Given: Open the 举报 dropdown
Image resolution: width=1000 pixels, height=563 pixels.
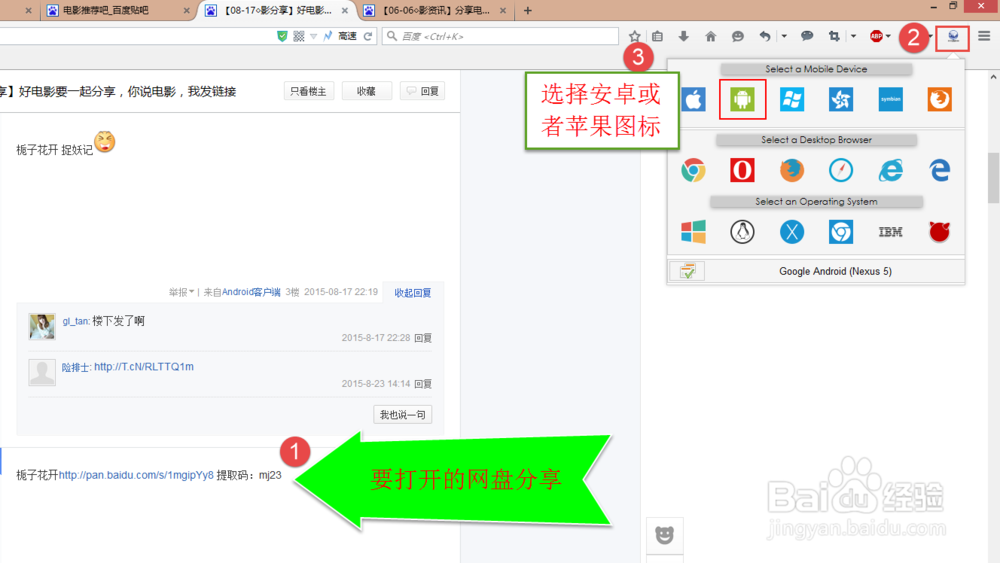Looking at the screenshot, I should (181, 292).
